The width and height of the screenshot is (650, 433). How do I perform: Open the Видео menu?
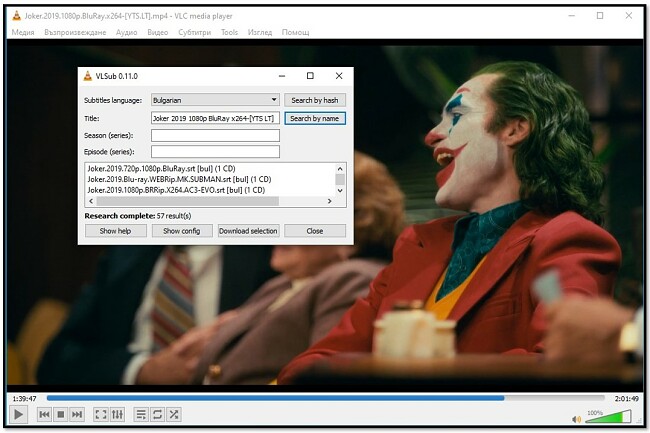pos(158,32)
